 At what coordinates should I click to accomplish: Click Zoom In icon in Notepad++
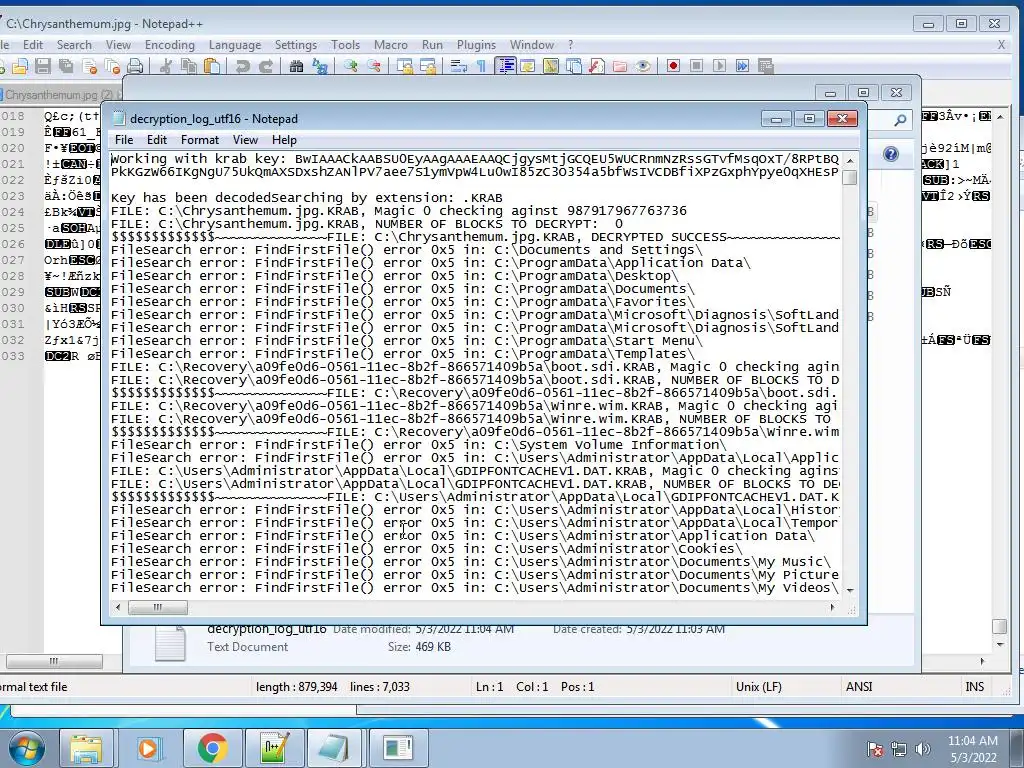[351, 66]
